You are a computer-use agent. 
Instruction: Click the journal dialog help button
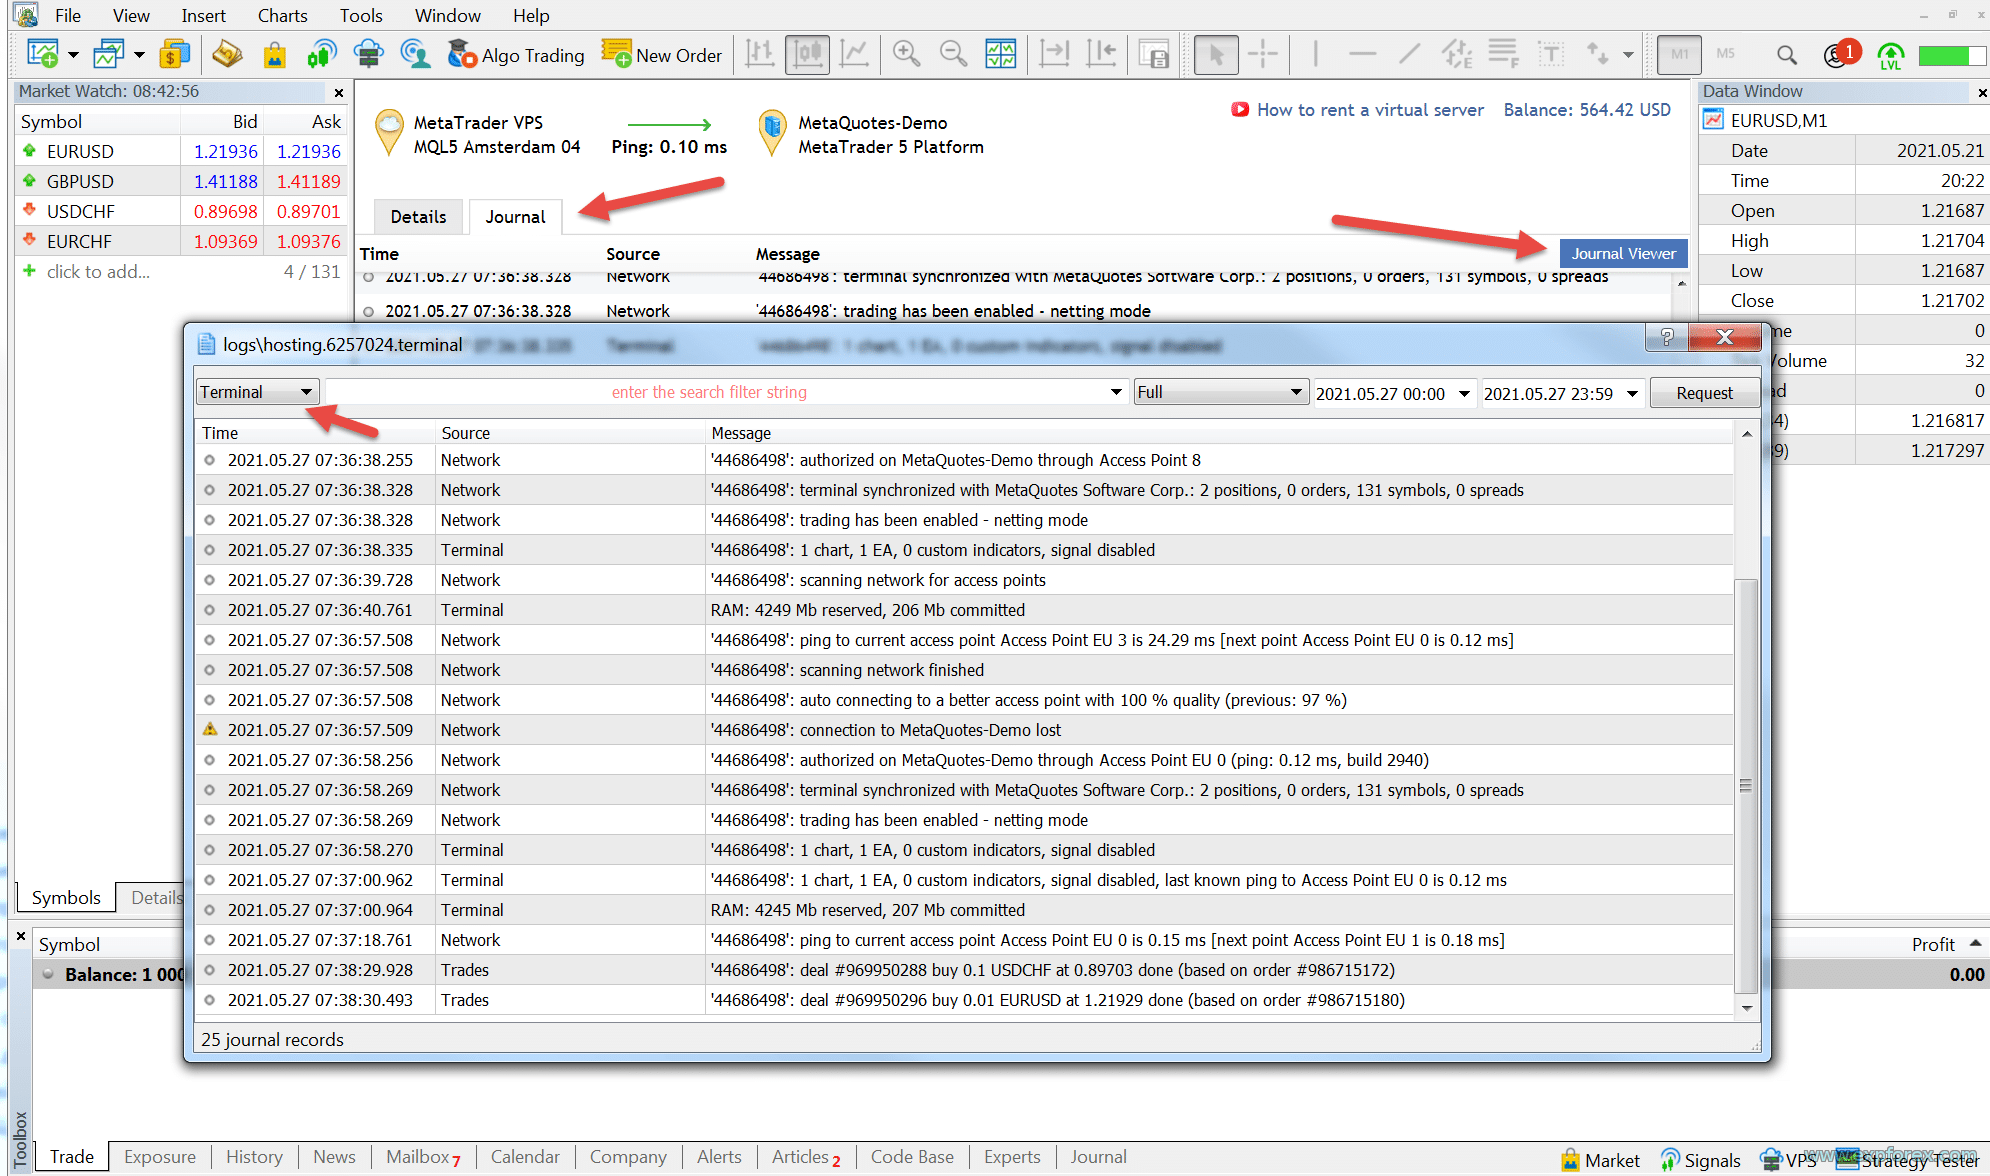[1666, 337]
